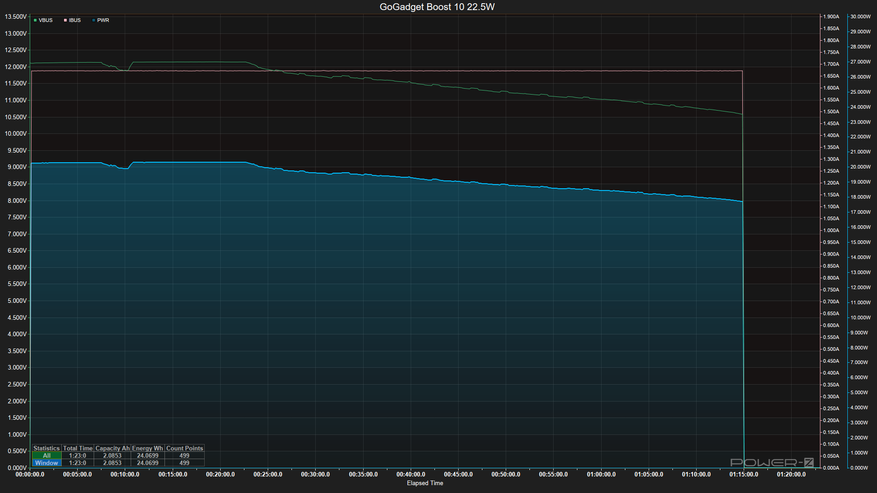Select the green 'All' statistics row label
Viewport: 877px width, 493px height.
coord(46,456)
